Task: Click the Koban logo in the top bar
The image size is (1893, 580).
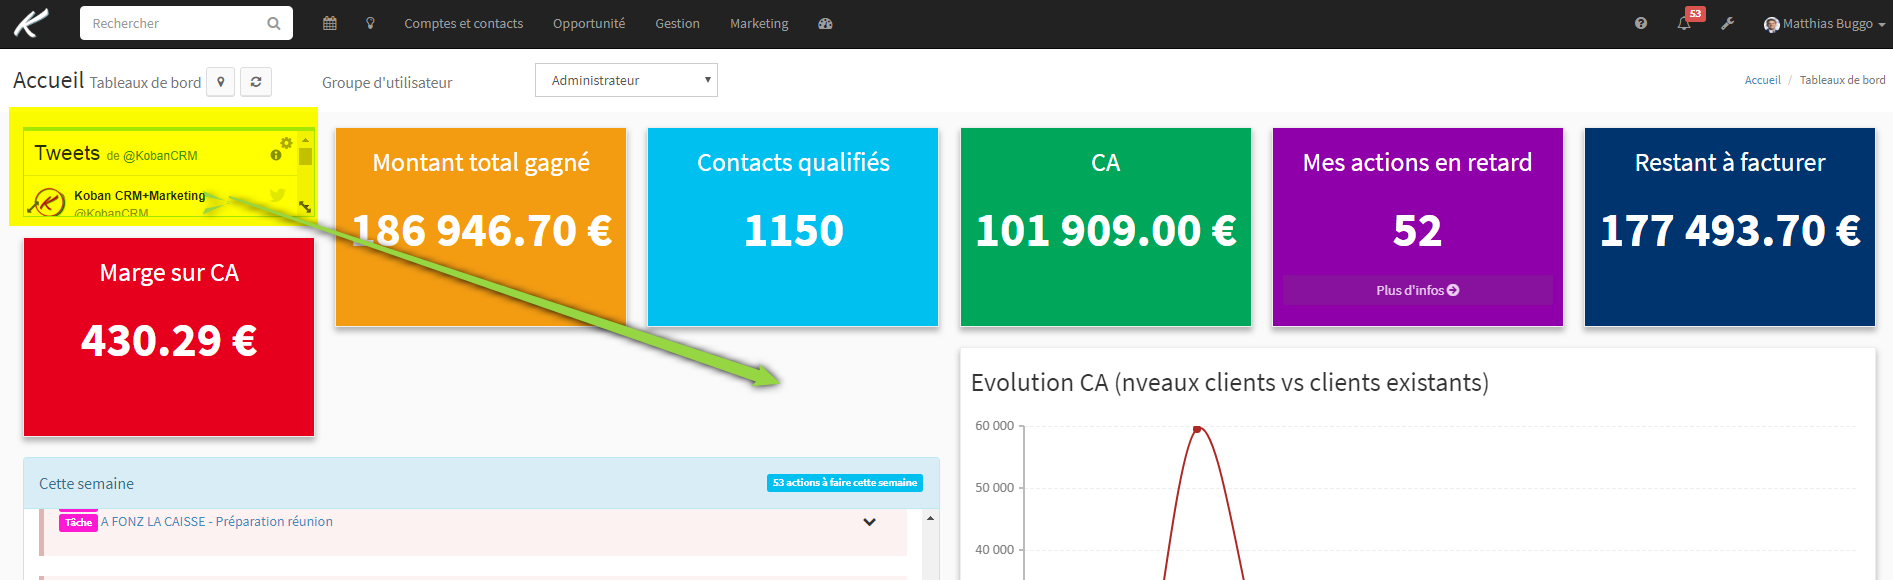Action: tap(30, 23)
